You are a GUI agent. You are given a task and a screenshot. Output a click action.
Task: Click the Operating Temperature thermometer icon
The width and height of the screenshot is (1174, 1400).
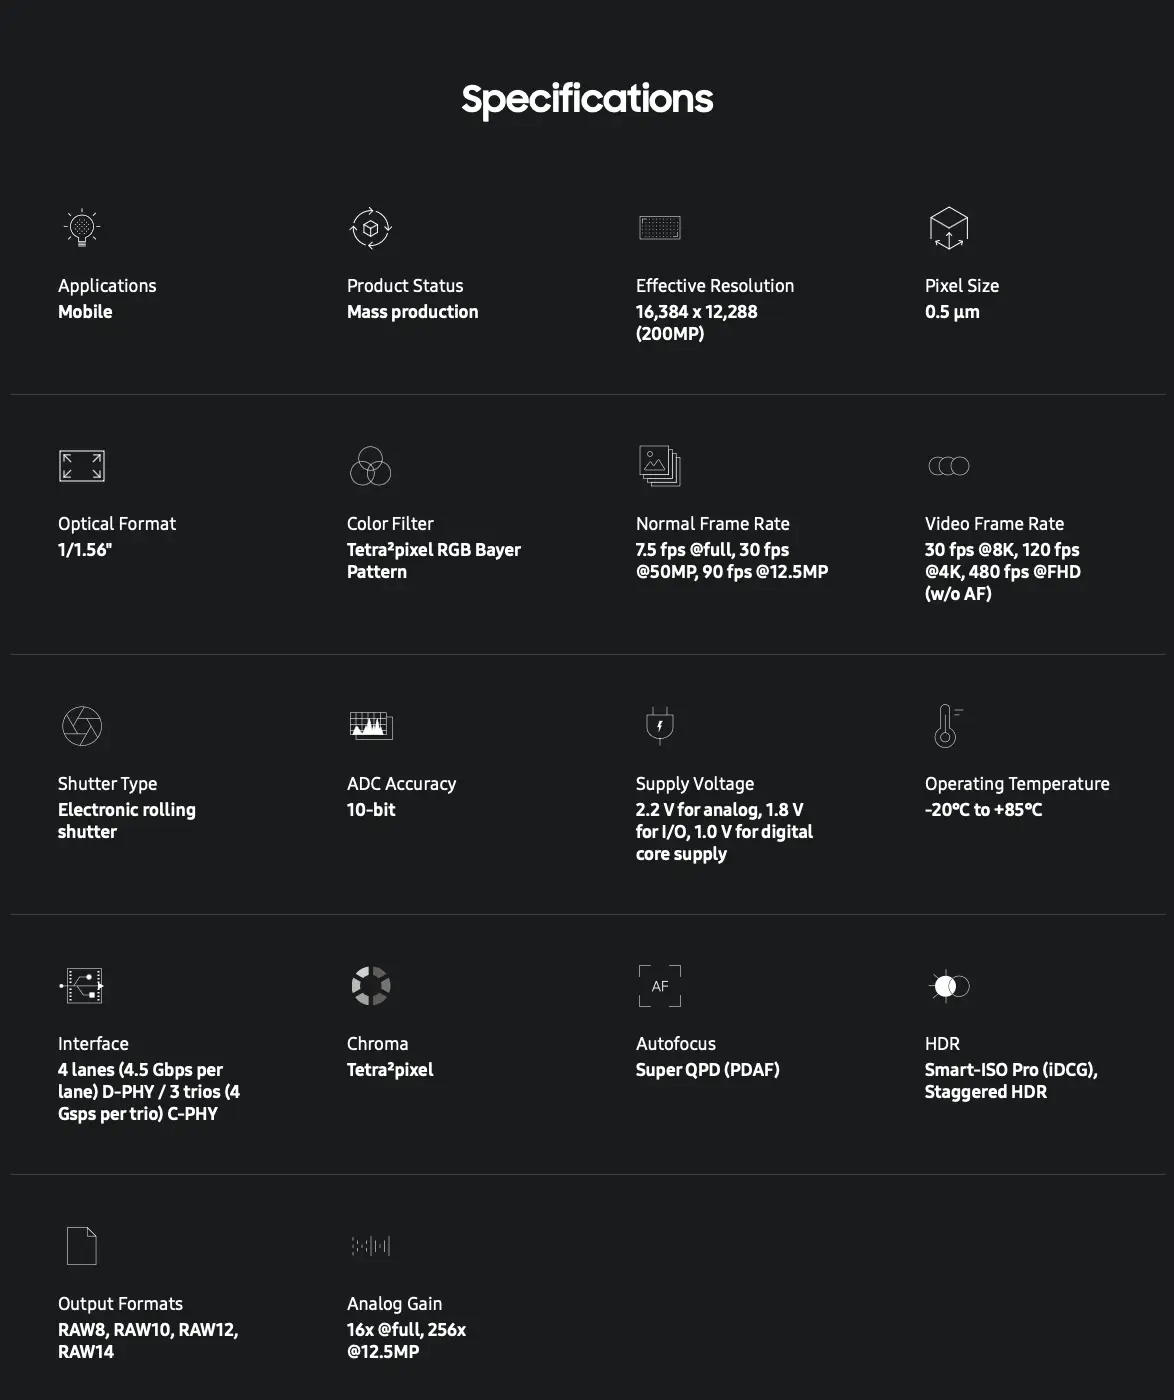coord(946,726)
